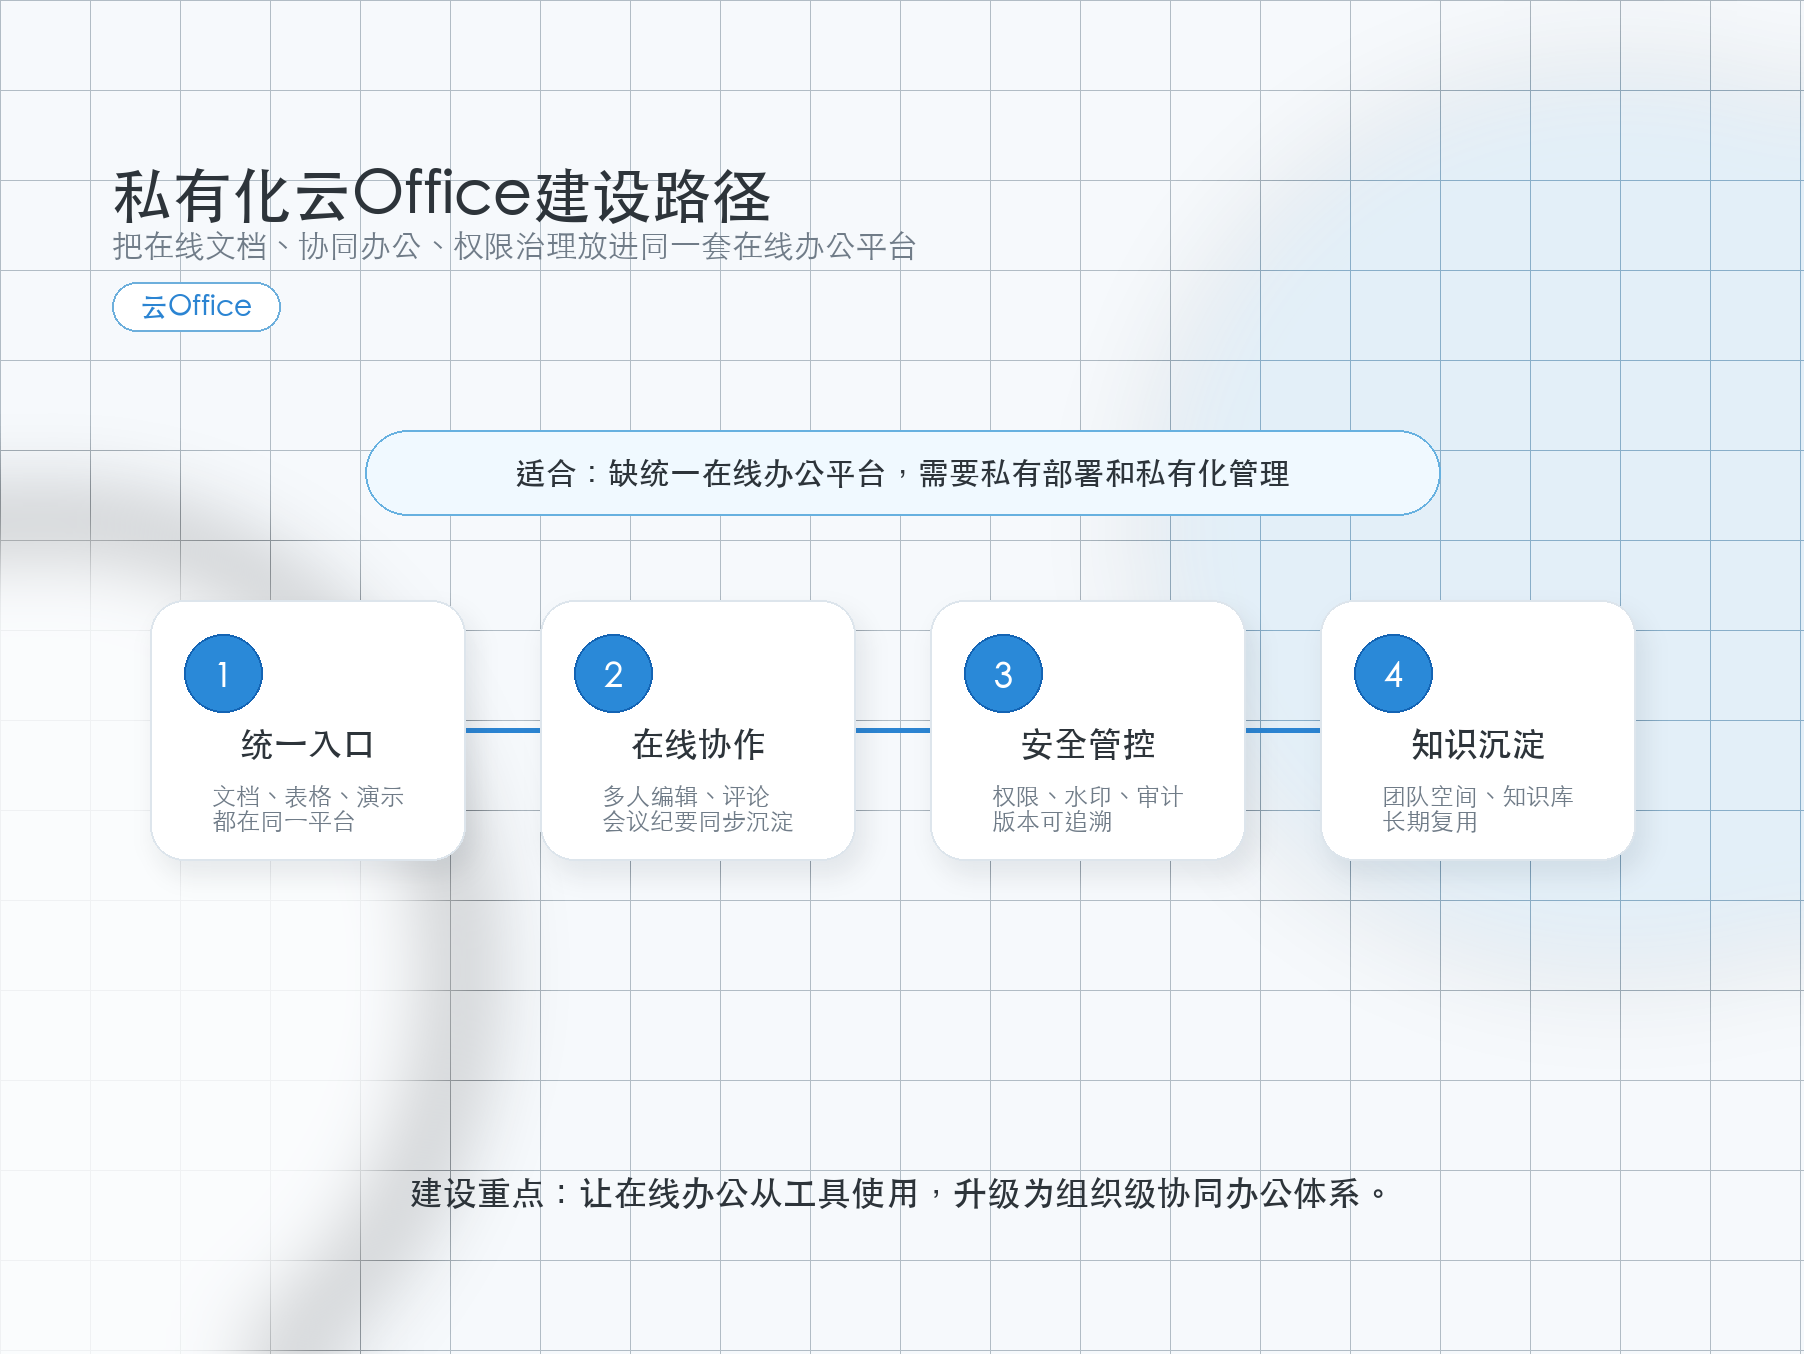Click the description 多人编辑、评论
Viewport: 1804px width, 1354px height.
coord(686,796)
